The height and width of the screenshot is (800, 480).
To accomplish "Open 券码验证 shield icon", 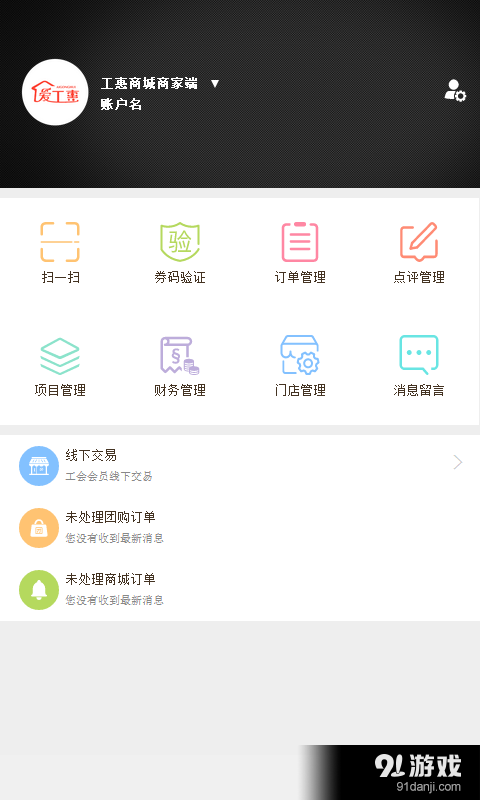I will (180, 242).
